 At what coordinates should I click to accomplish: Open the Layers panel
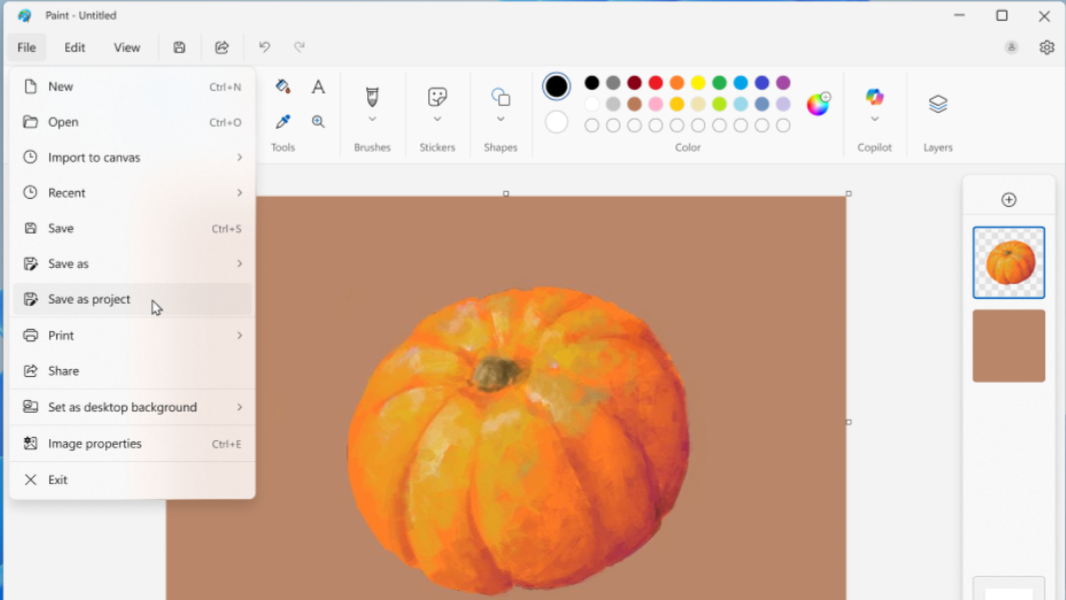tap(937, 105)
